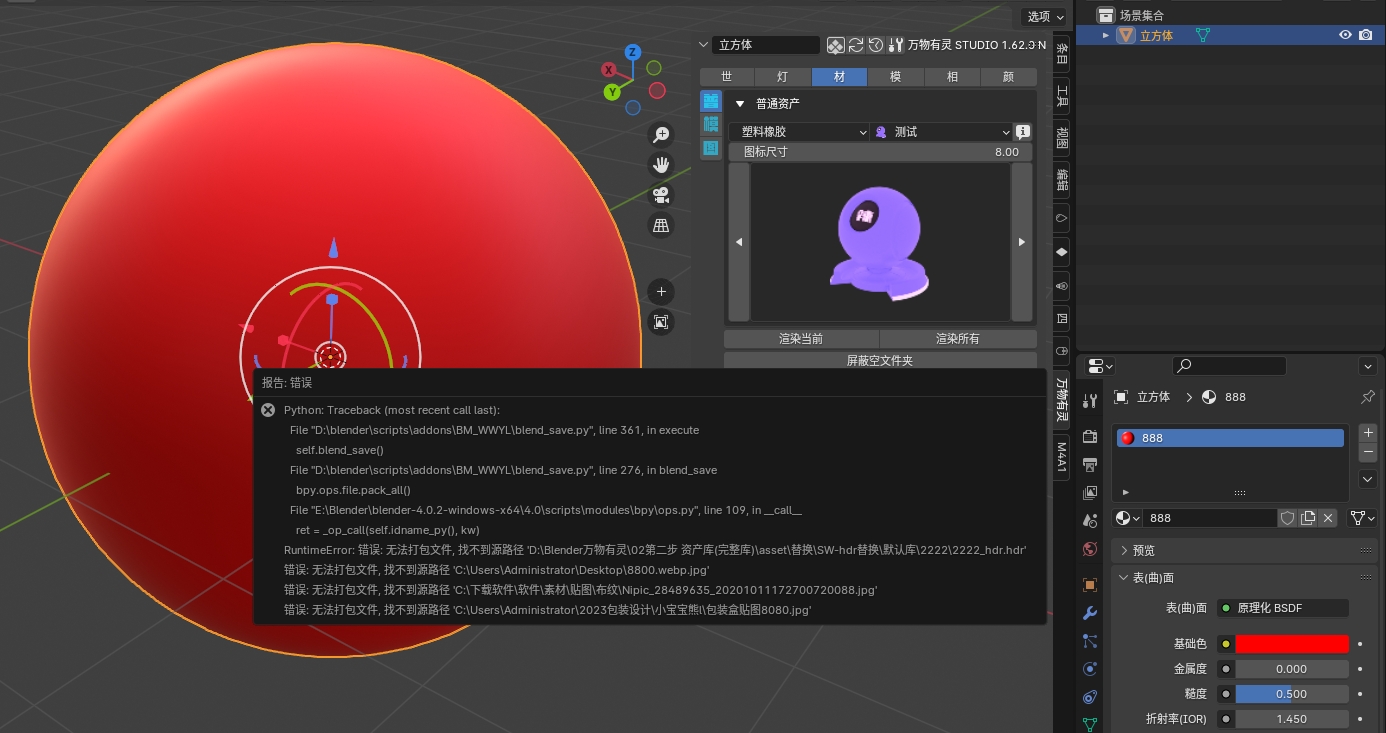Click socket dot beside 糙度

[x=1226, y=694]
